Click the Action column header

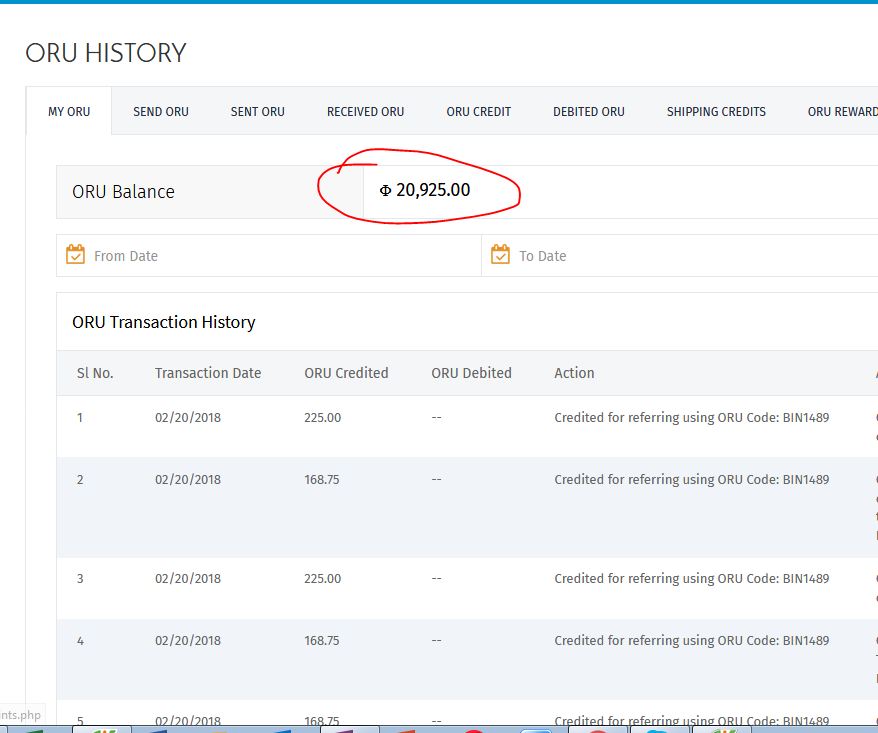pos(574,373)
